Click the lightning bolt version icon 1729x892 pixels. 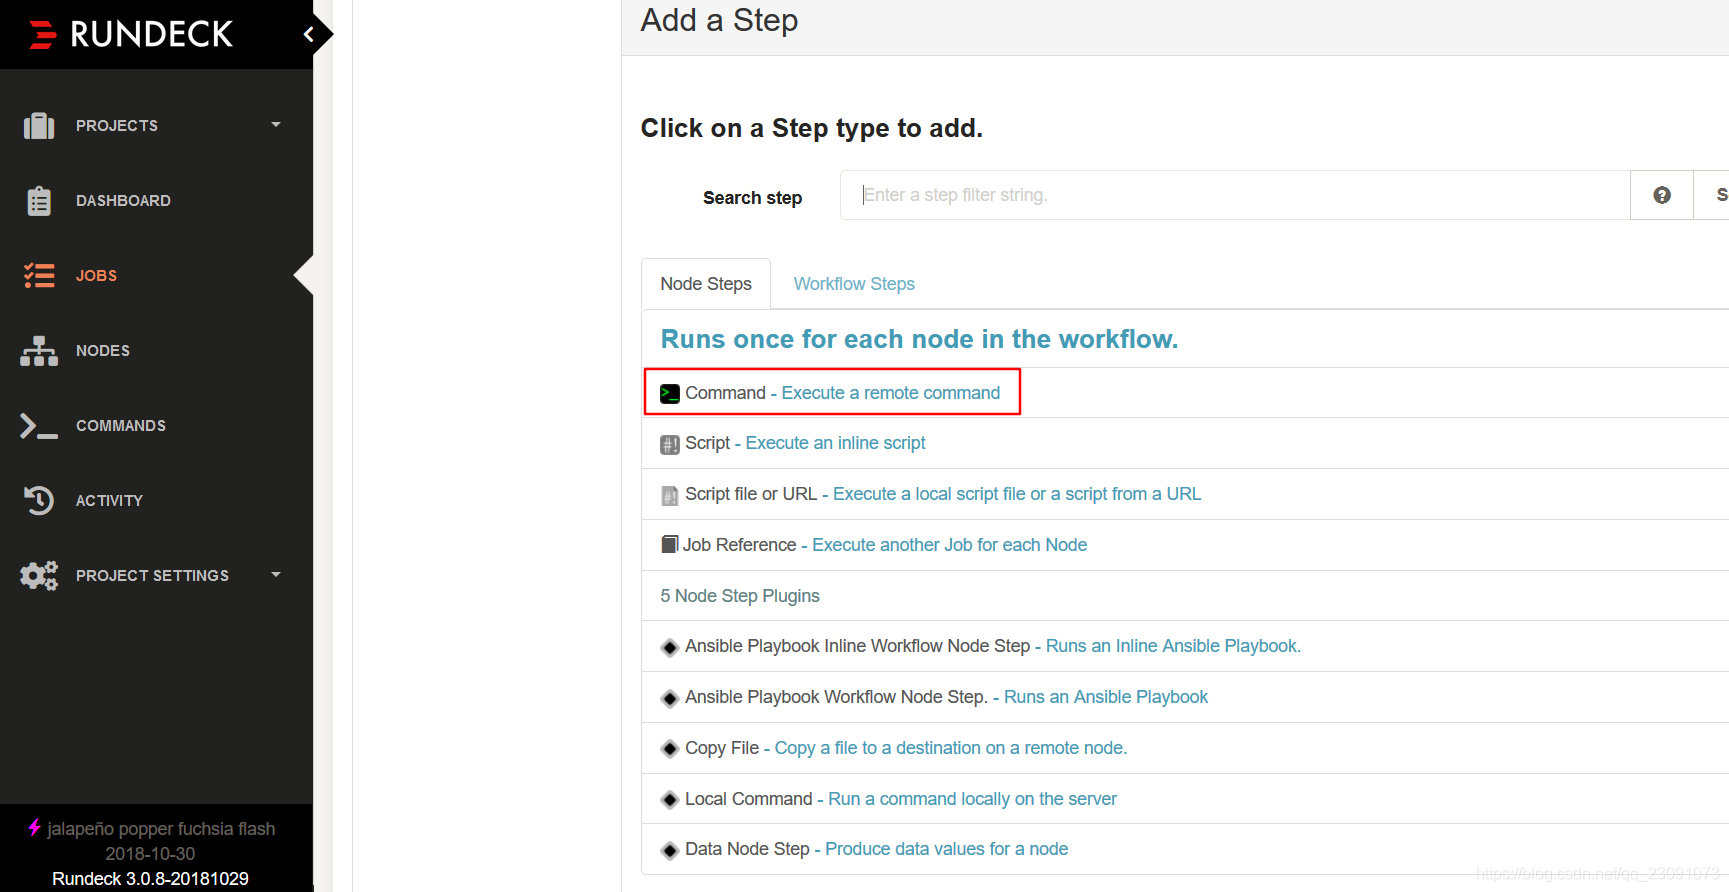(34, 827)
